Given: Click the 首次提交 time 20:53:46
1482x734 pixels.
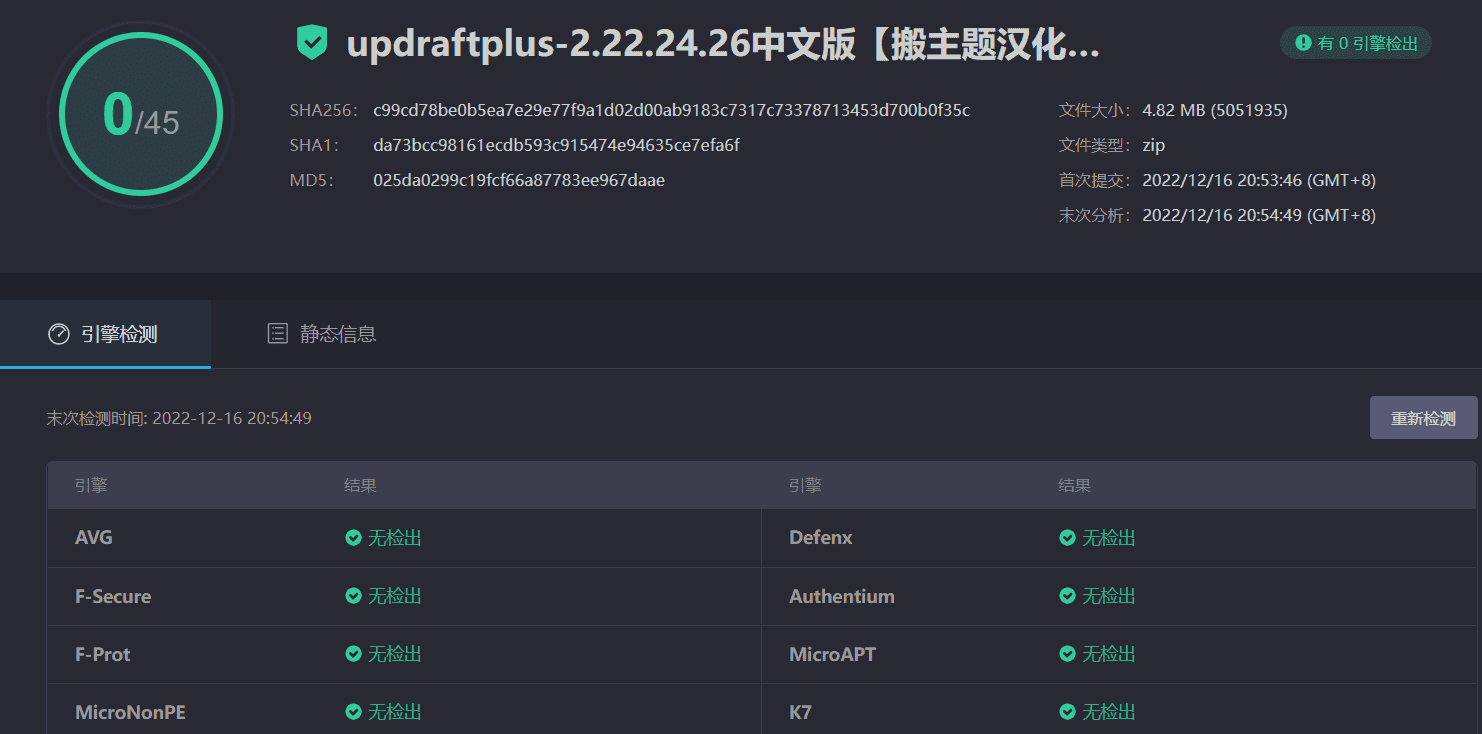Looking at the screenshot, I should 1259,180.
